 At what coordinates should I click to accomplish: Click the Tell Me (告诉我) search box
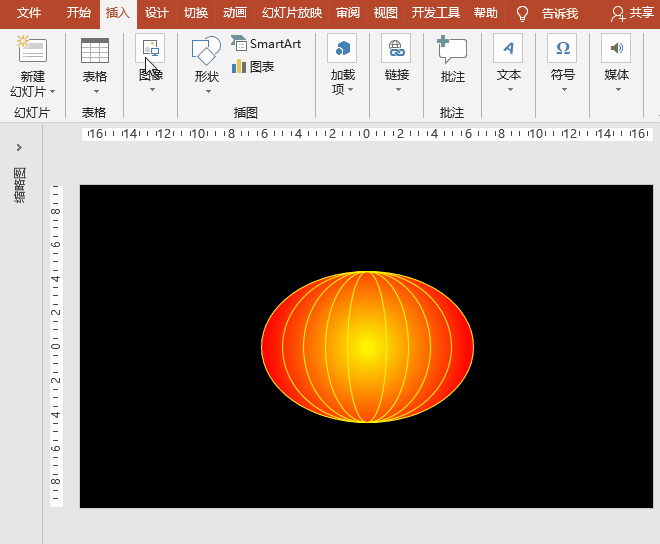(560, 13)
